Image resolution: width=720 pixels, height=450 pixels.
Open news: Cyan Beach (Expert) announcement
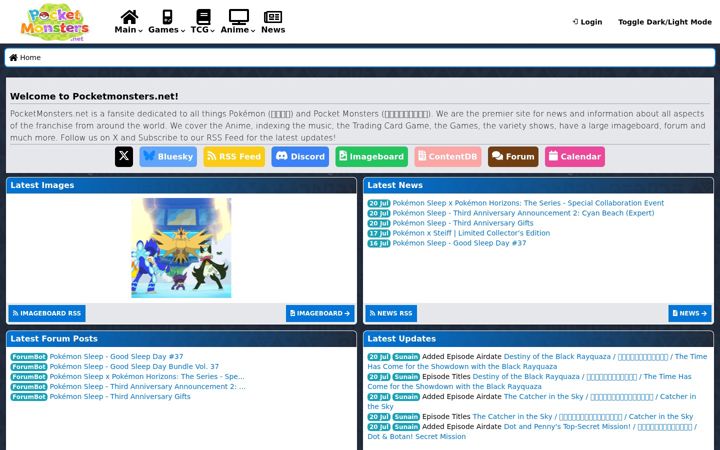coord(523,213)
